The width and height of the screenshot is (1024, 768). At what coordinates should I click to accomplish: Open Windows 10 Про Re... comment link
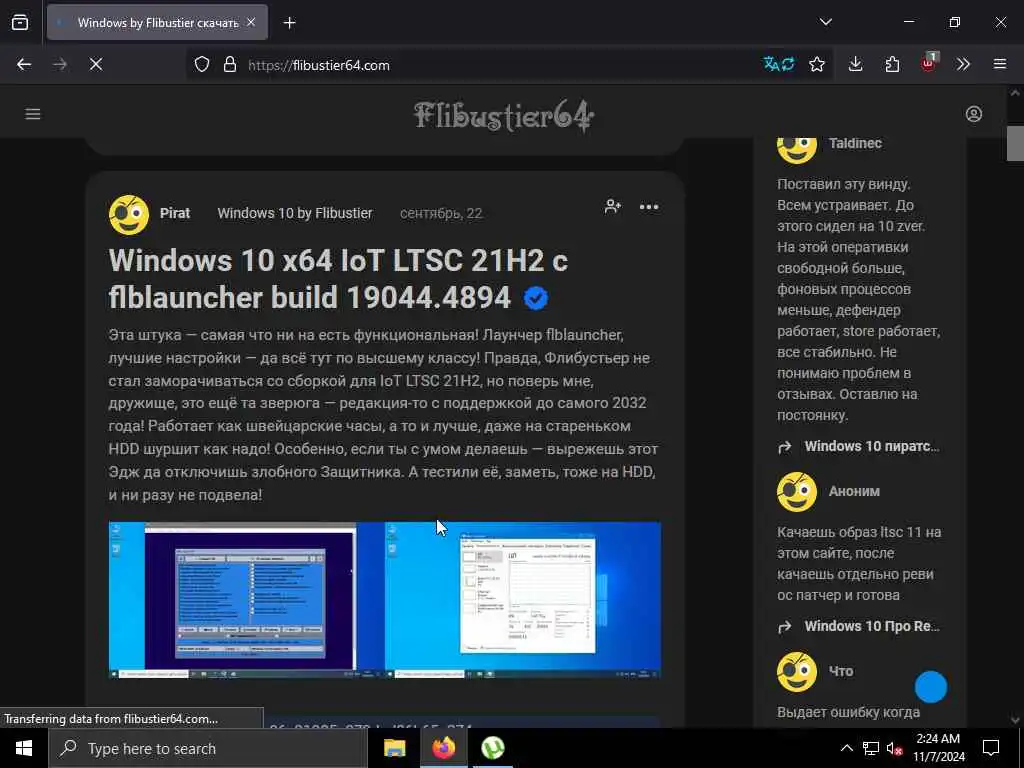(872, 626)
